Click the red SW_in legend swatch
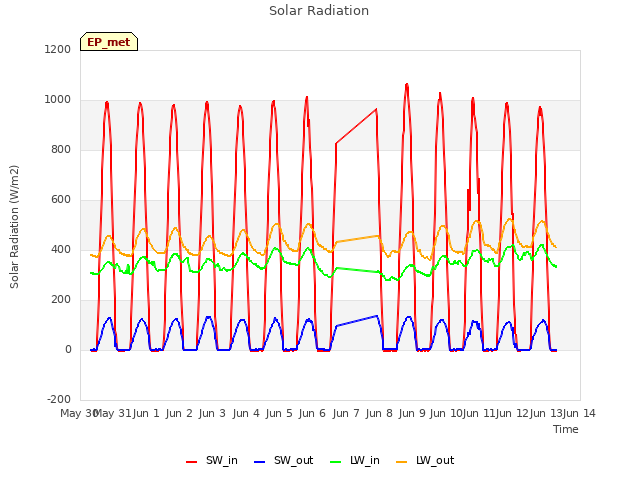 coord(191,462)
